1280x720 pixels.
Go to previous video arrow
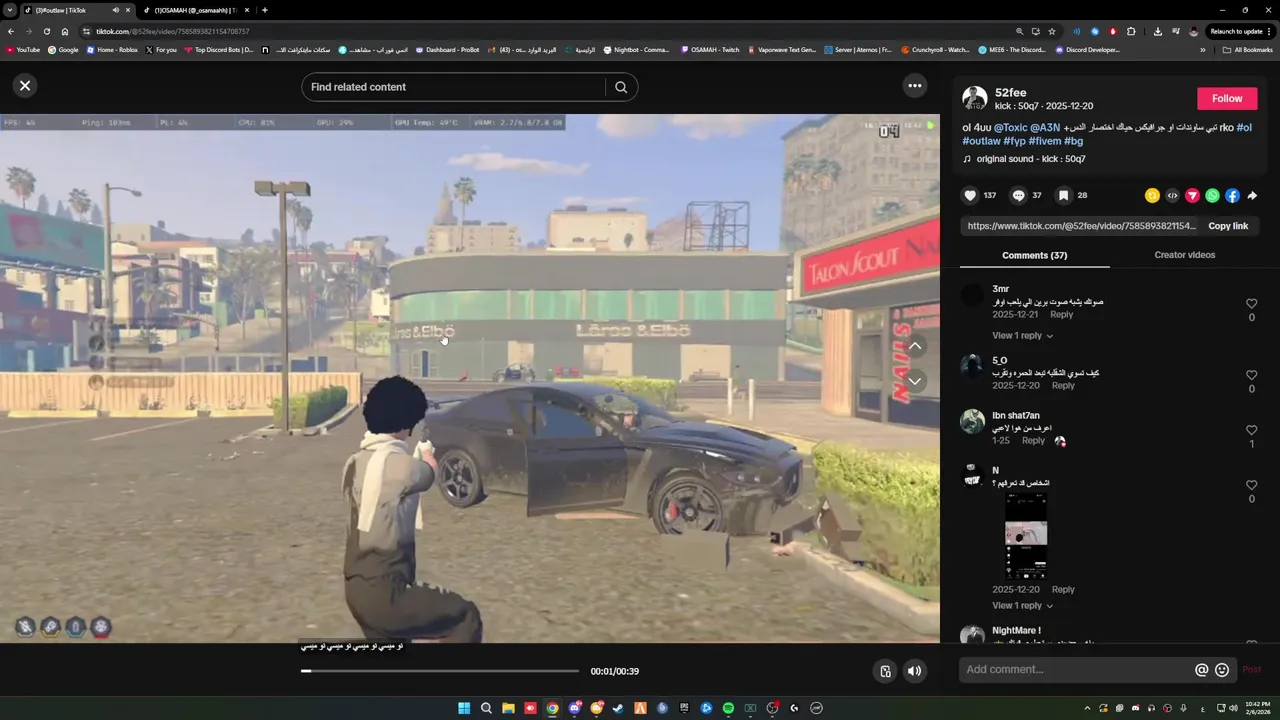point(914,346)
